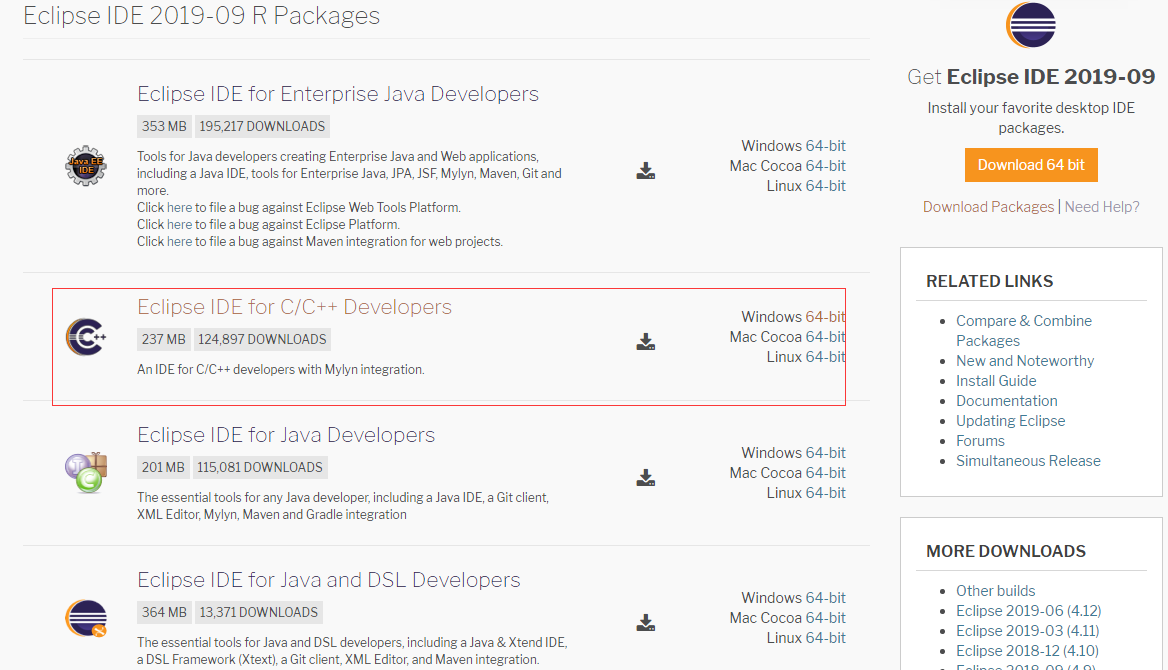
Task: Open the Documentation link
Action: 1006,401
